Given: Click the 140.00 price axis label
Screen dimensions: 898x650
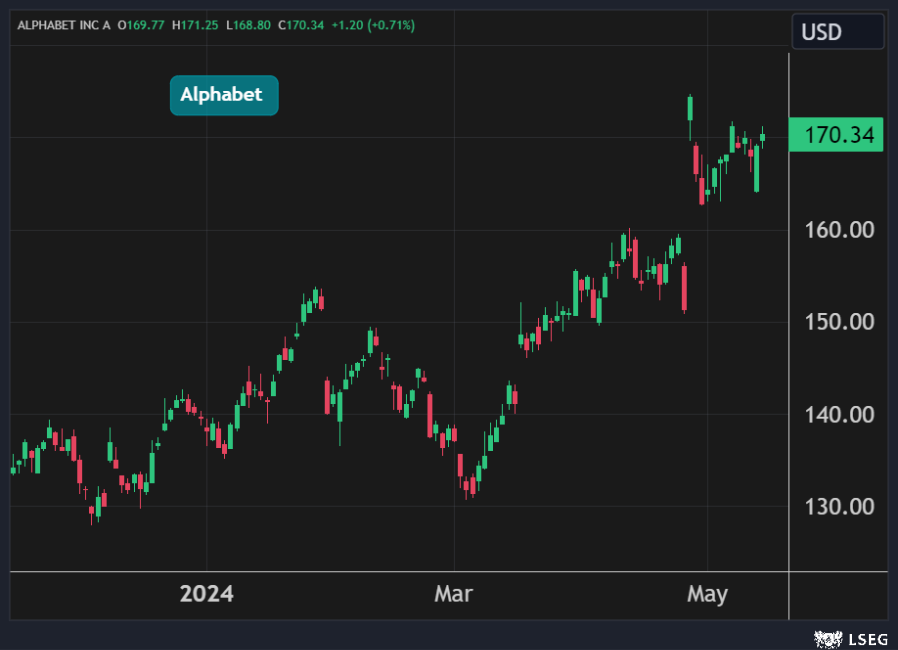Looking at the screenshot, I should click(839, 414).
